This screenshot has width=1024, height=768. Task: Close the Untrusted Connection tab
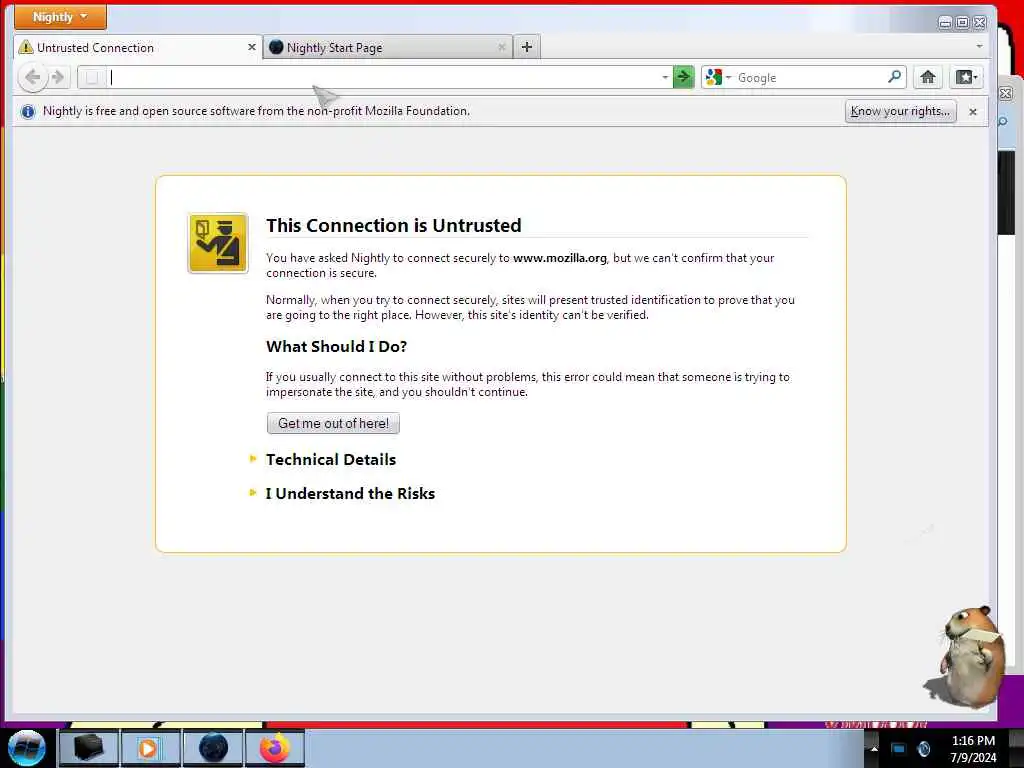coord(251,48)
